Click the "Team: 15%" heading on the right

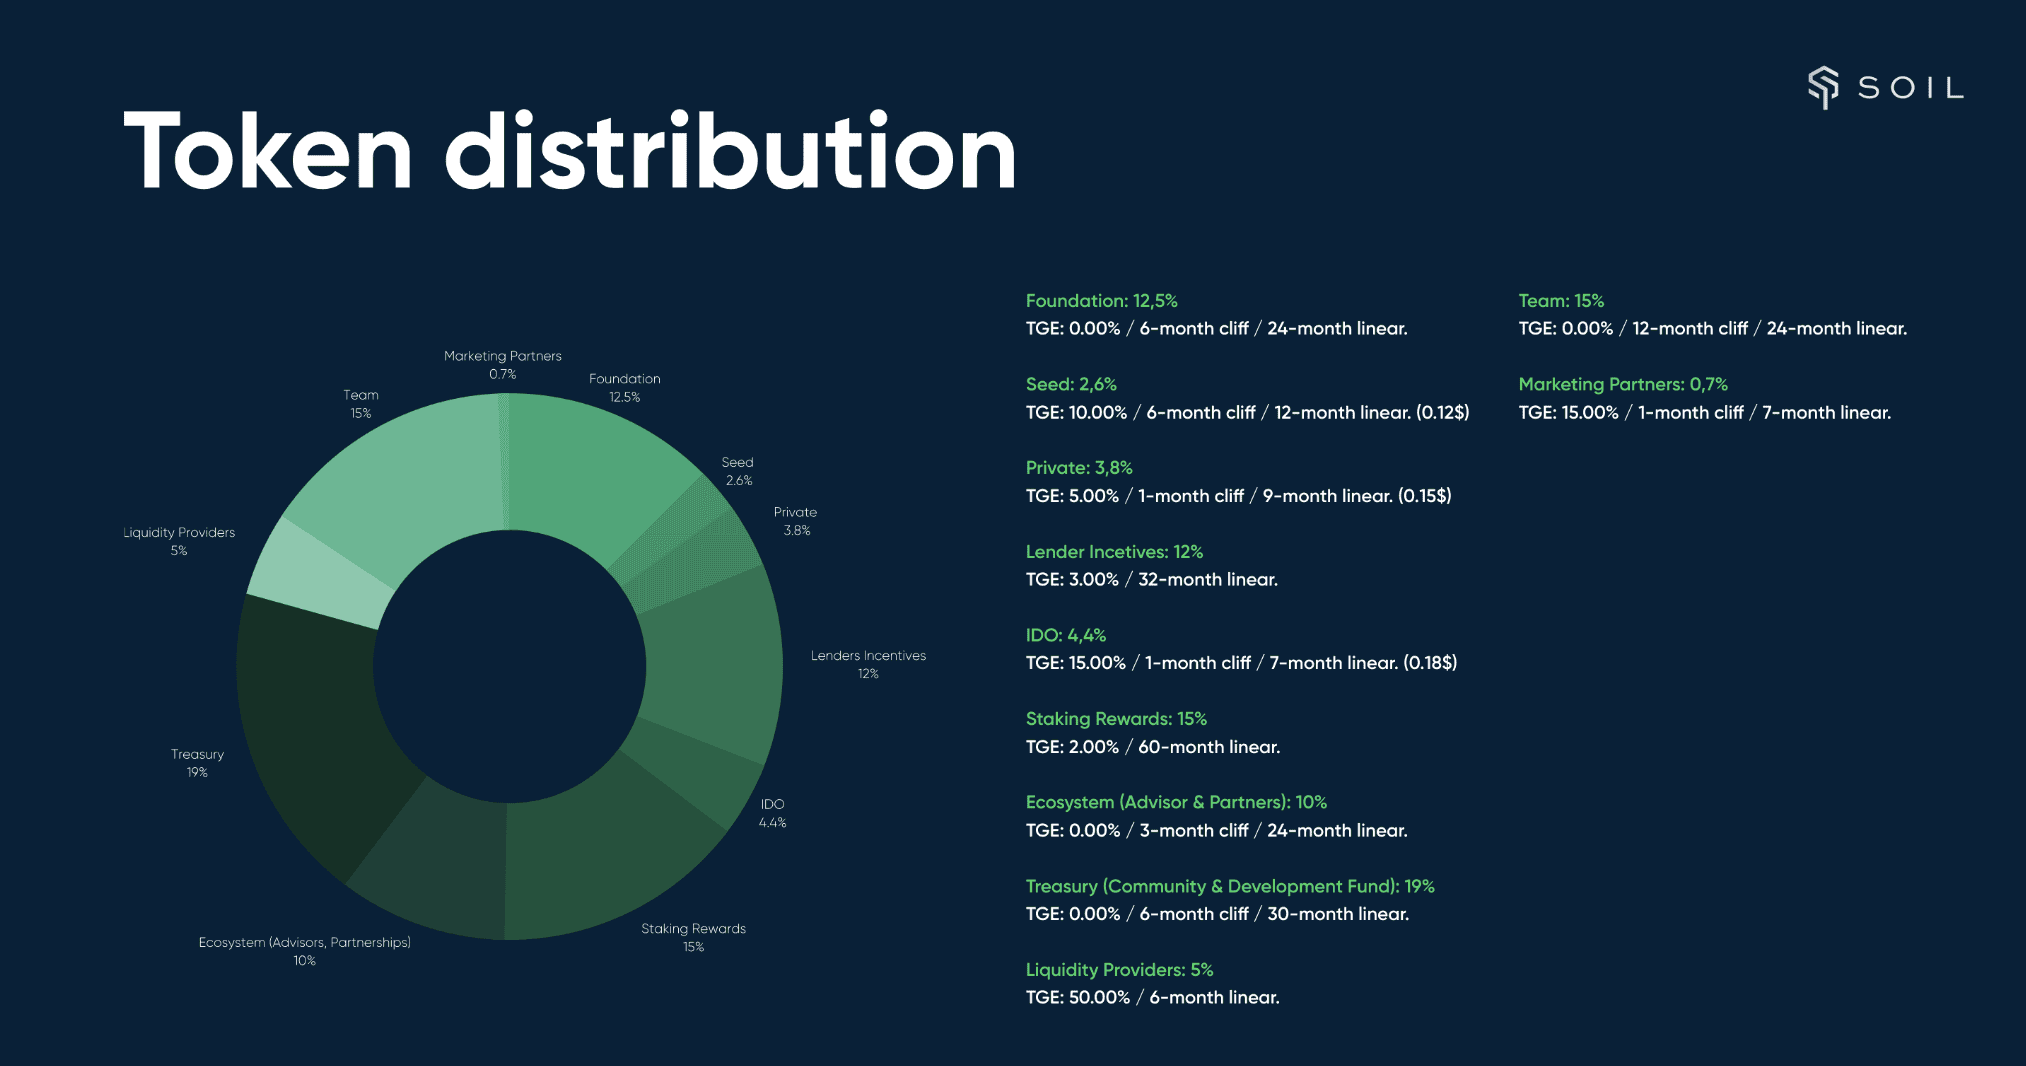coord(1561,301)
